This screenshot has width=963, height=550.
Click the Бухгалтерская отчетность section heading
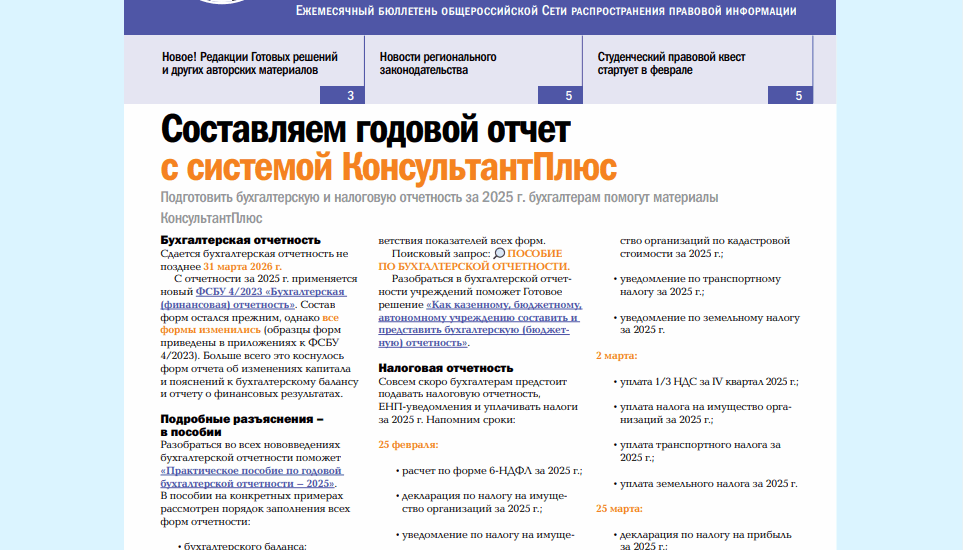pos(240,240)
